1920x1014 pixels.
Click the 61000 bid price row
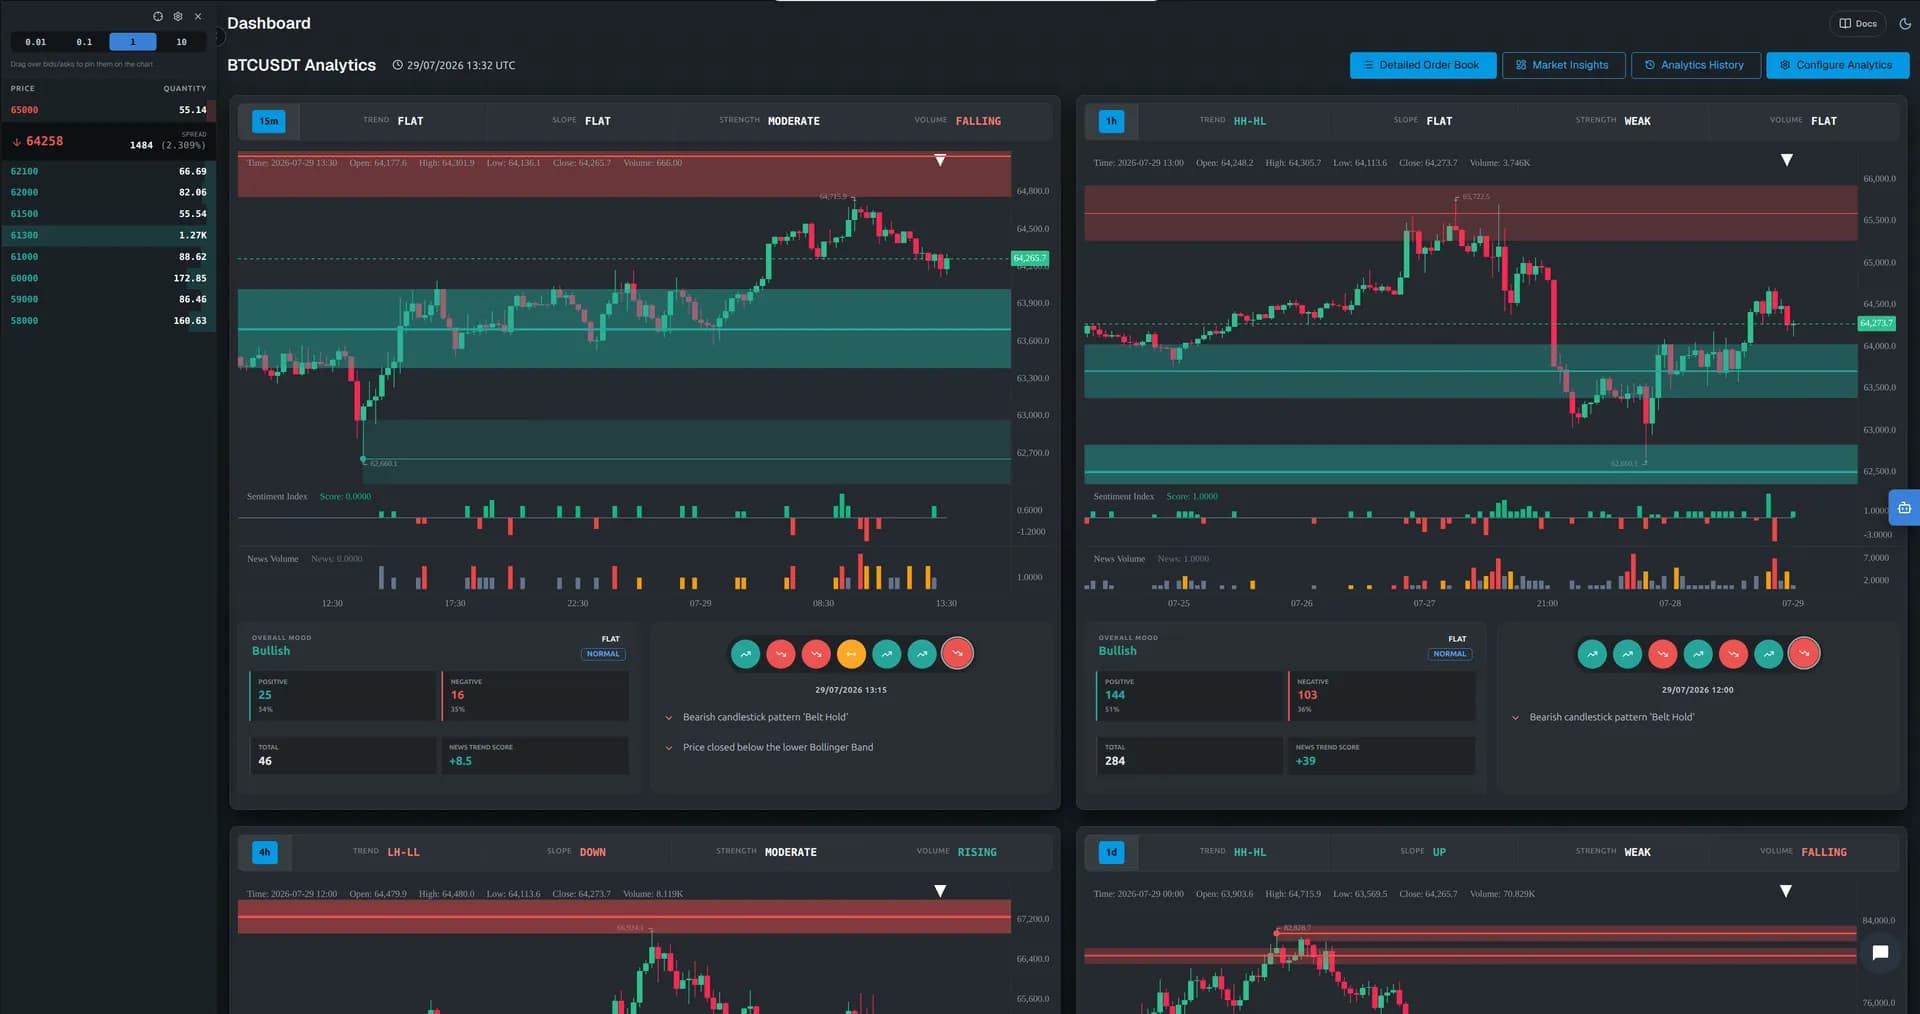(x=108, y=257)
